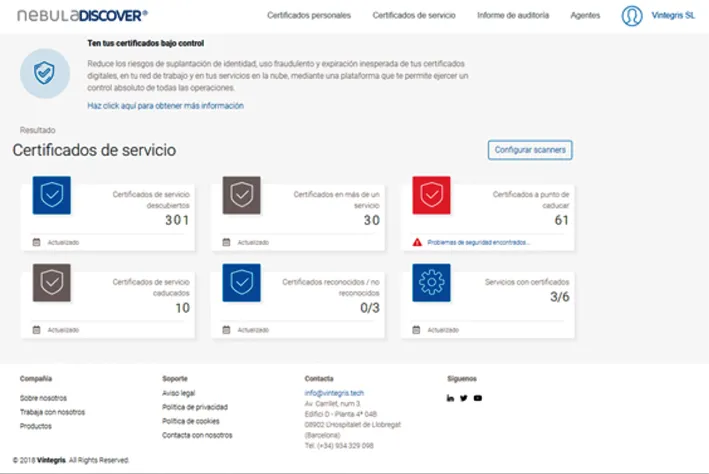
Task: Open the LinkedIn social icon in footer
Action: click(x=450, y=398)
